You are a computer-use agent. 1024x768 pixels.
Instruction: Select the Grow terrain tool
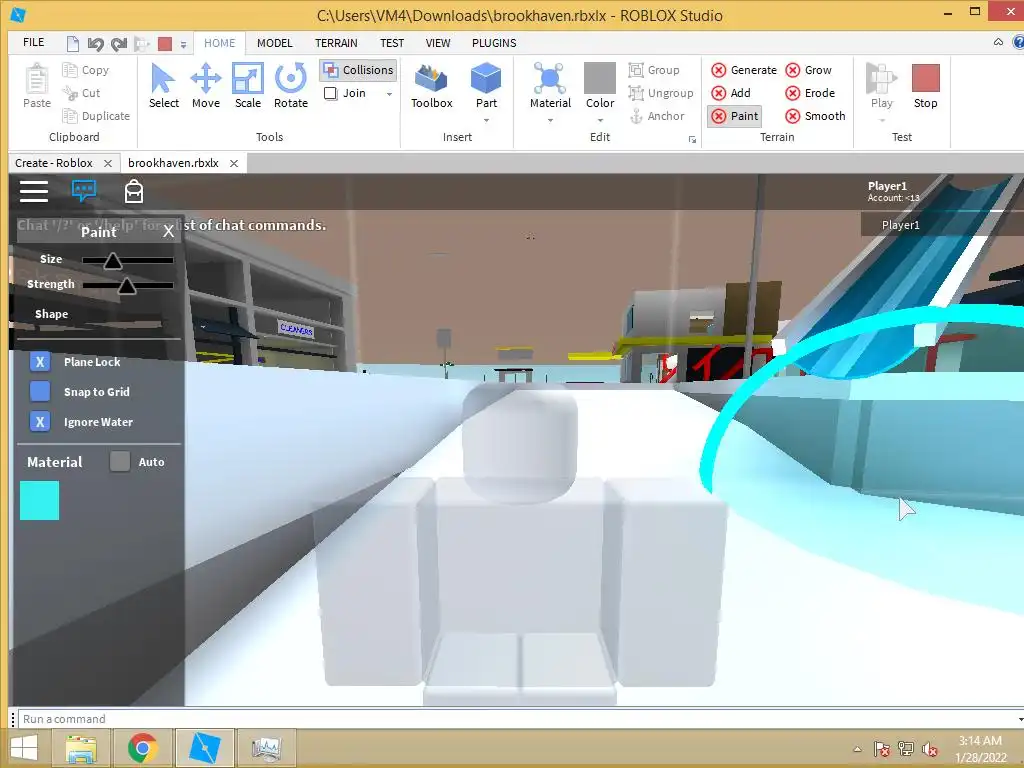(x=808, y=70)
